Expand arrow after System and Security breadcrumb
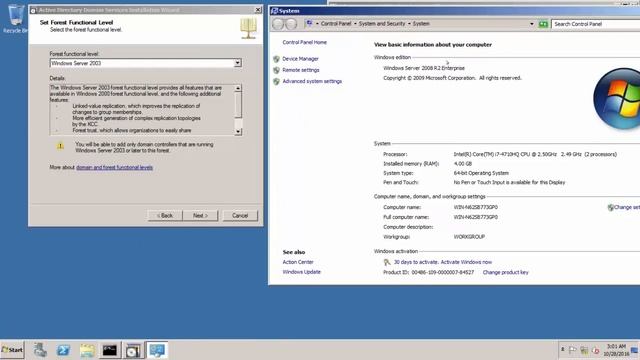Image resolution: width=640 pixels, height=360 pixels. pos(409,24)
